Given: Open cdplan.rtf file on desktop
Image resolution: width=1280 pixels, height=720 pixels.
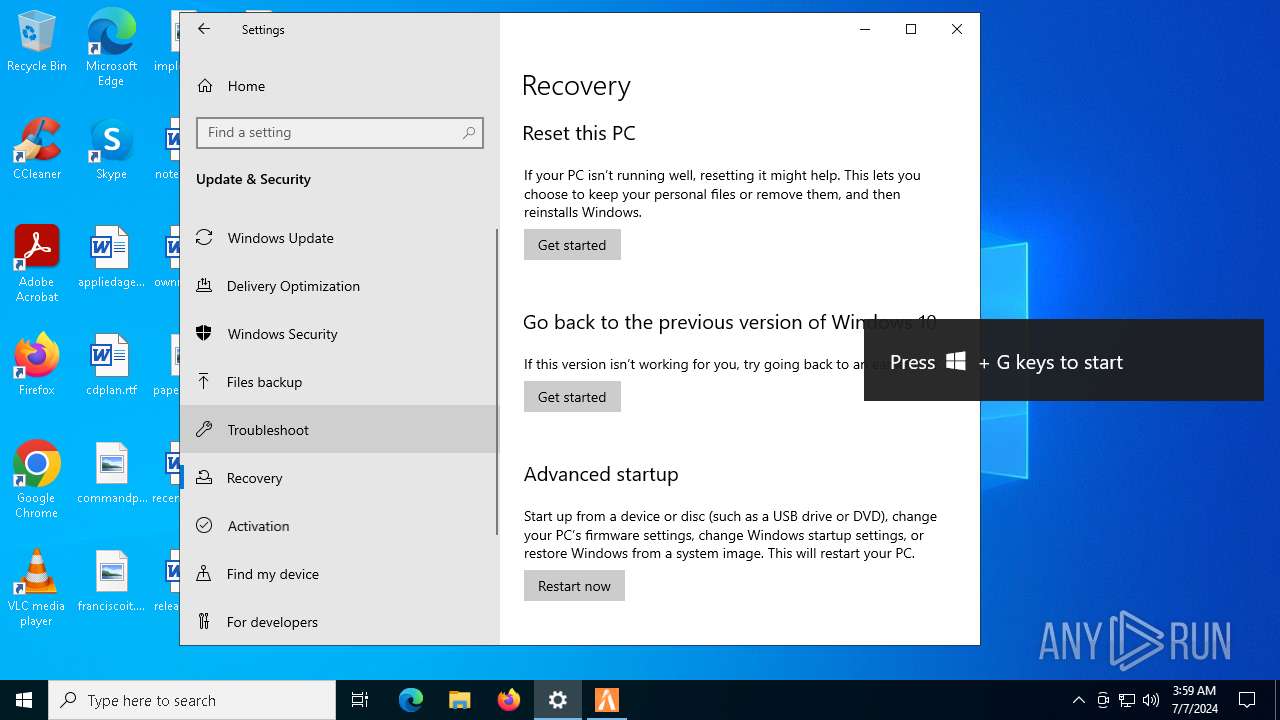Looking at the screenshot, I should tap(111, 366).
